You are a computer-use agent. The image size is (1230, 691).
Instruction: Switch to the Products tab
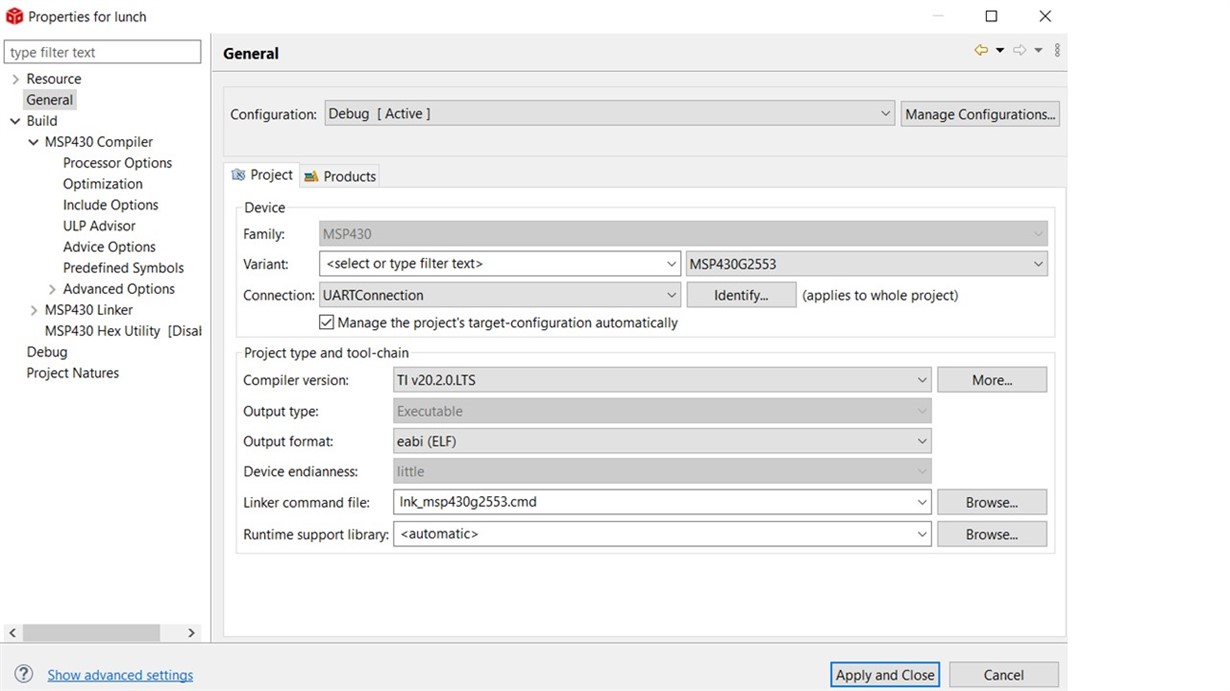[340, 176]
